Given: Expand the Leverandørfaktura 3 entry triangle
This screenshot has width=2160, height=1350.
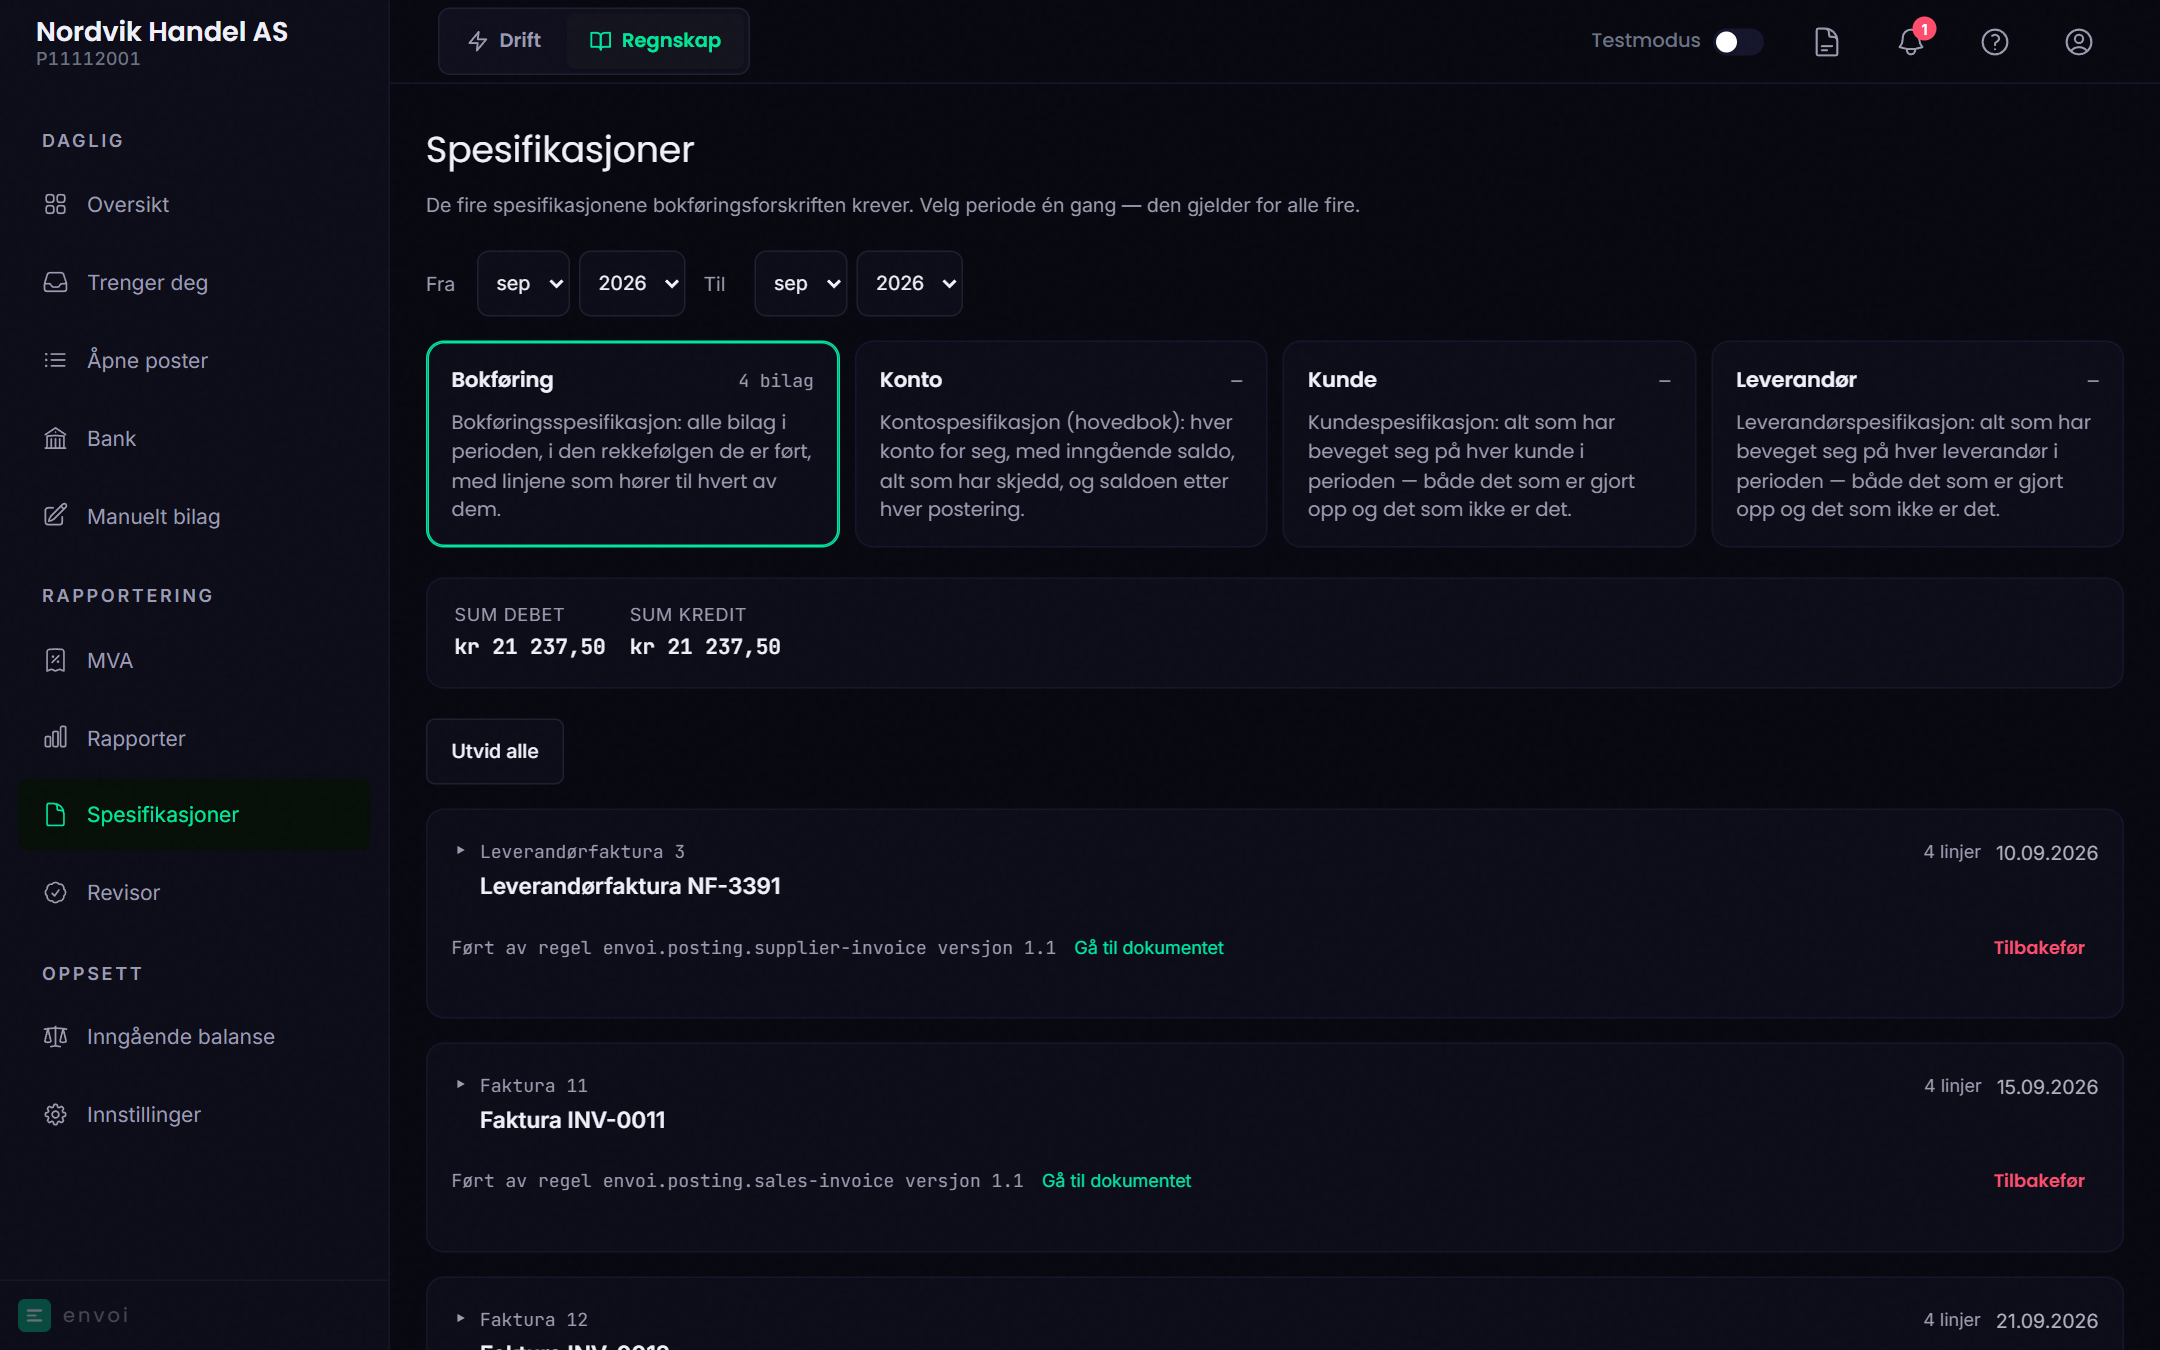Looking at the screenshot, I should [460, 851].
